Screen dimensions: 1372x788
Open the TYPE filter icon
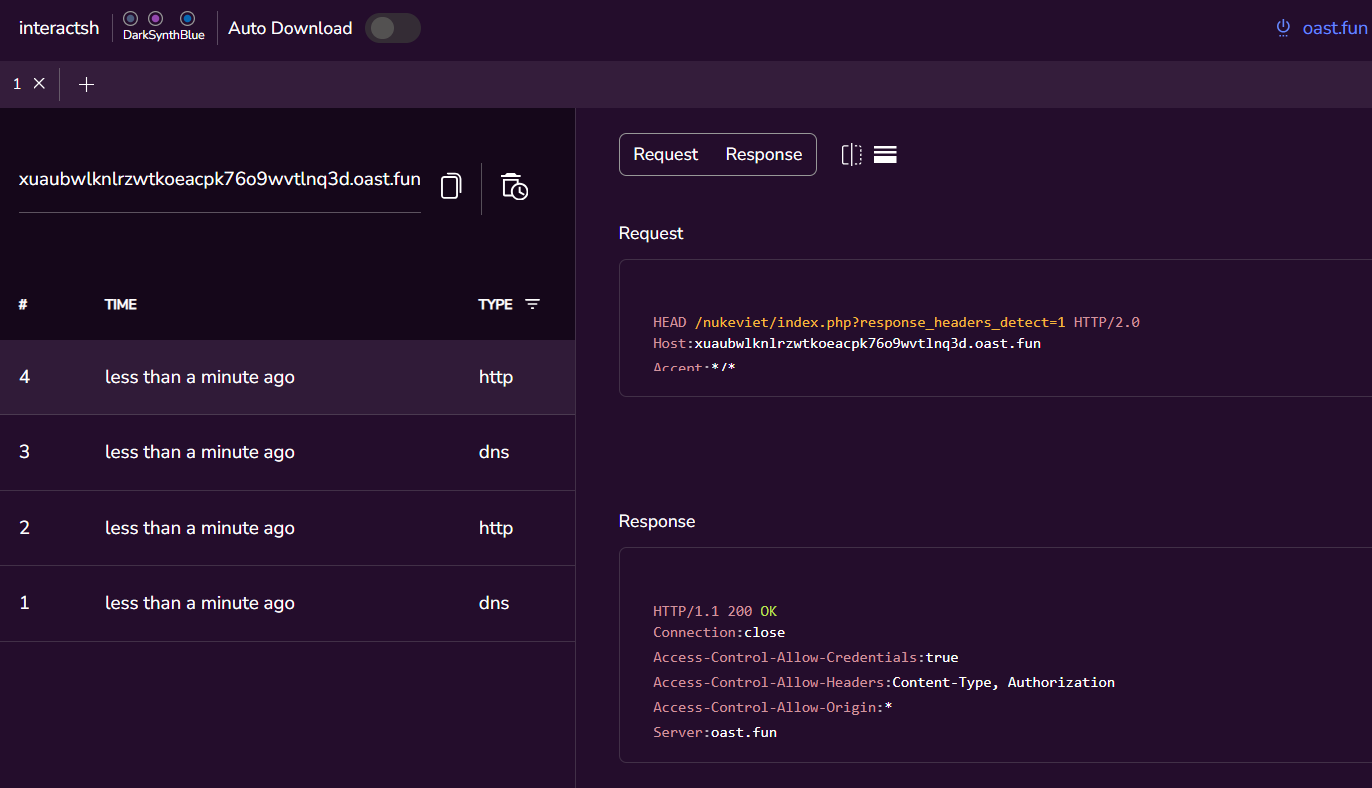click(x=532, y=304)
